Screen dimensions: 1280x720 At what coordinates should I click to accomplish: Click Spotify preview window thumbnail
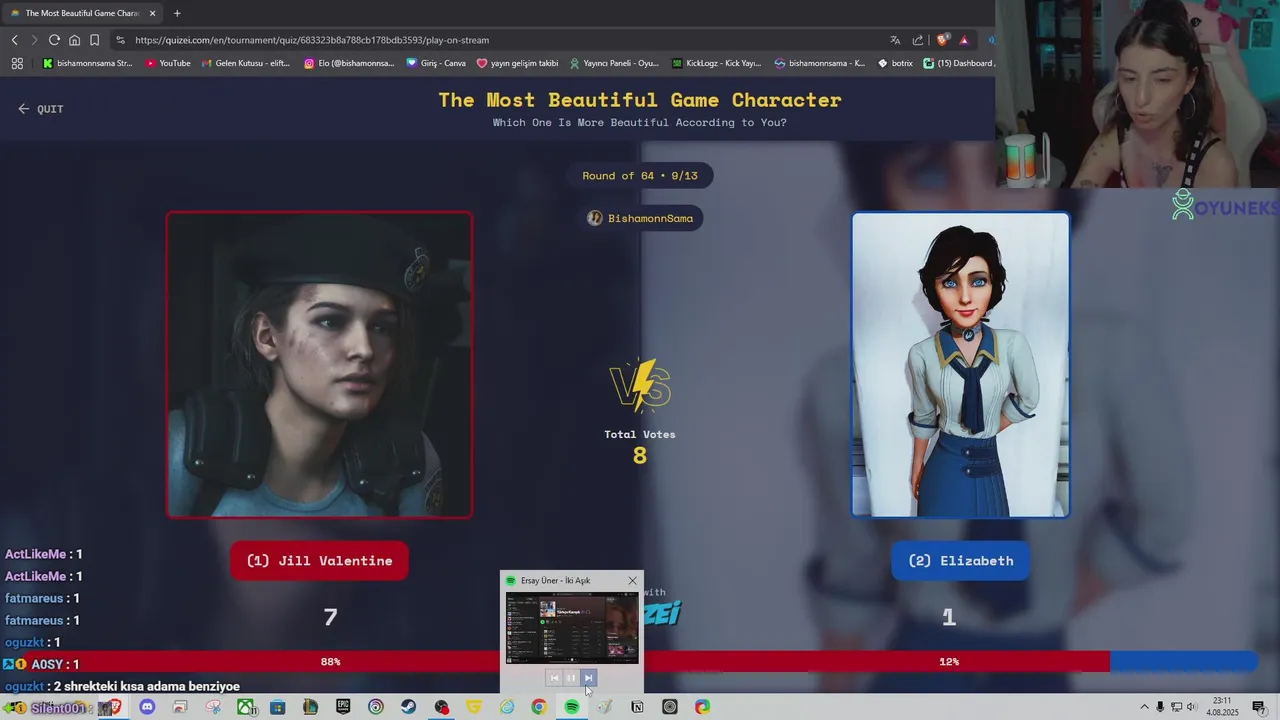[572, 628]
